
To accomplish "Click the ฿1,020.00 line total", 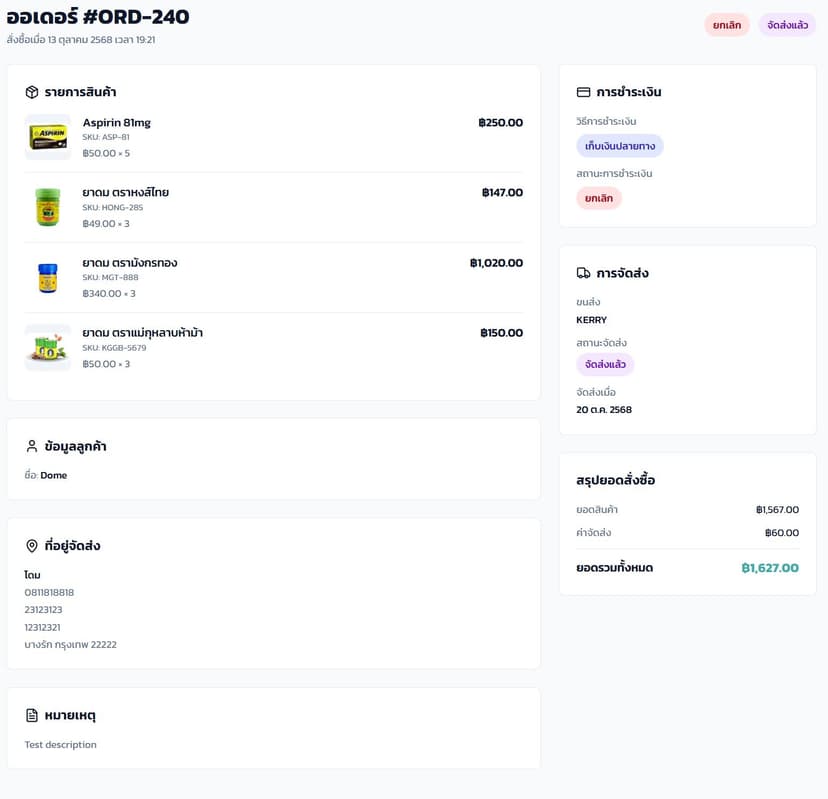I will tap(496, 262).
